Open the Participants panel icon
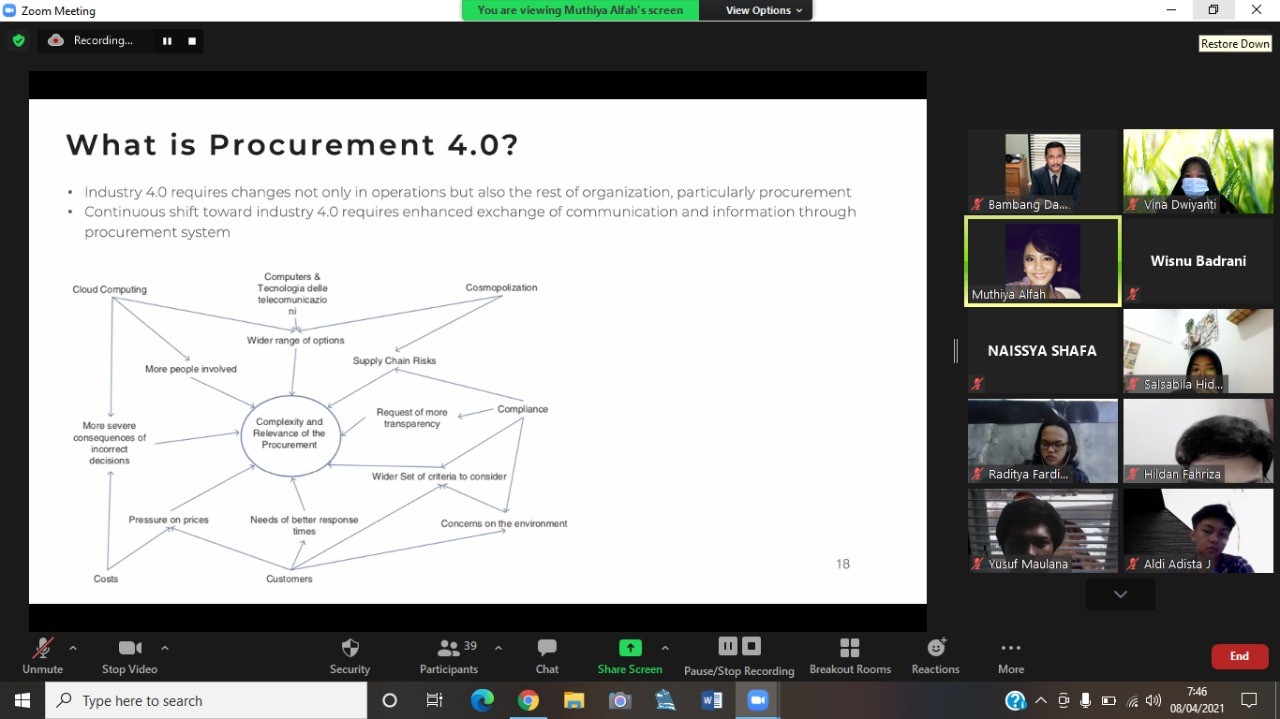Viewport: 1280px width, 719px height. coord(449,648)
